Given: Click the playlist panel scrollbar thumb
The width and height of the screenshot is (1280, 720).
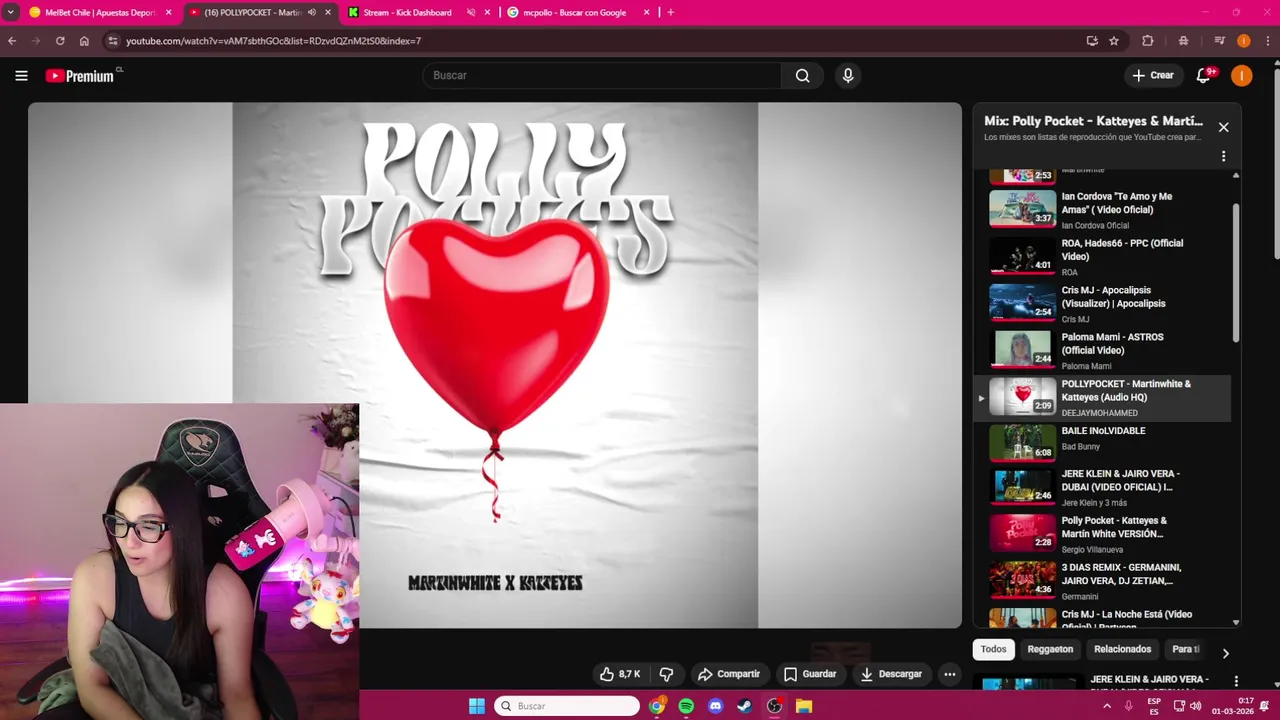Looking at the screenshot, I should (x=1236, y=271).
